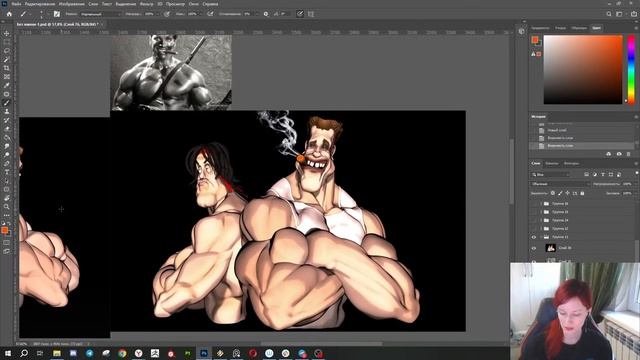Create new snapshot via History camera icon
Screen dimensions: 640x360
(619, 154)
